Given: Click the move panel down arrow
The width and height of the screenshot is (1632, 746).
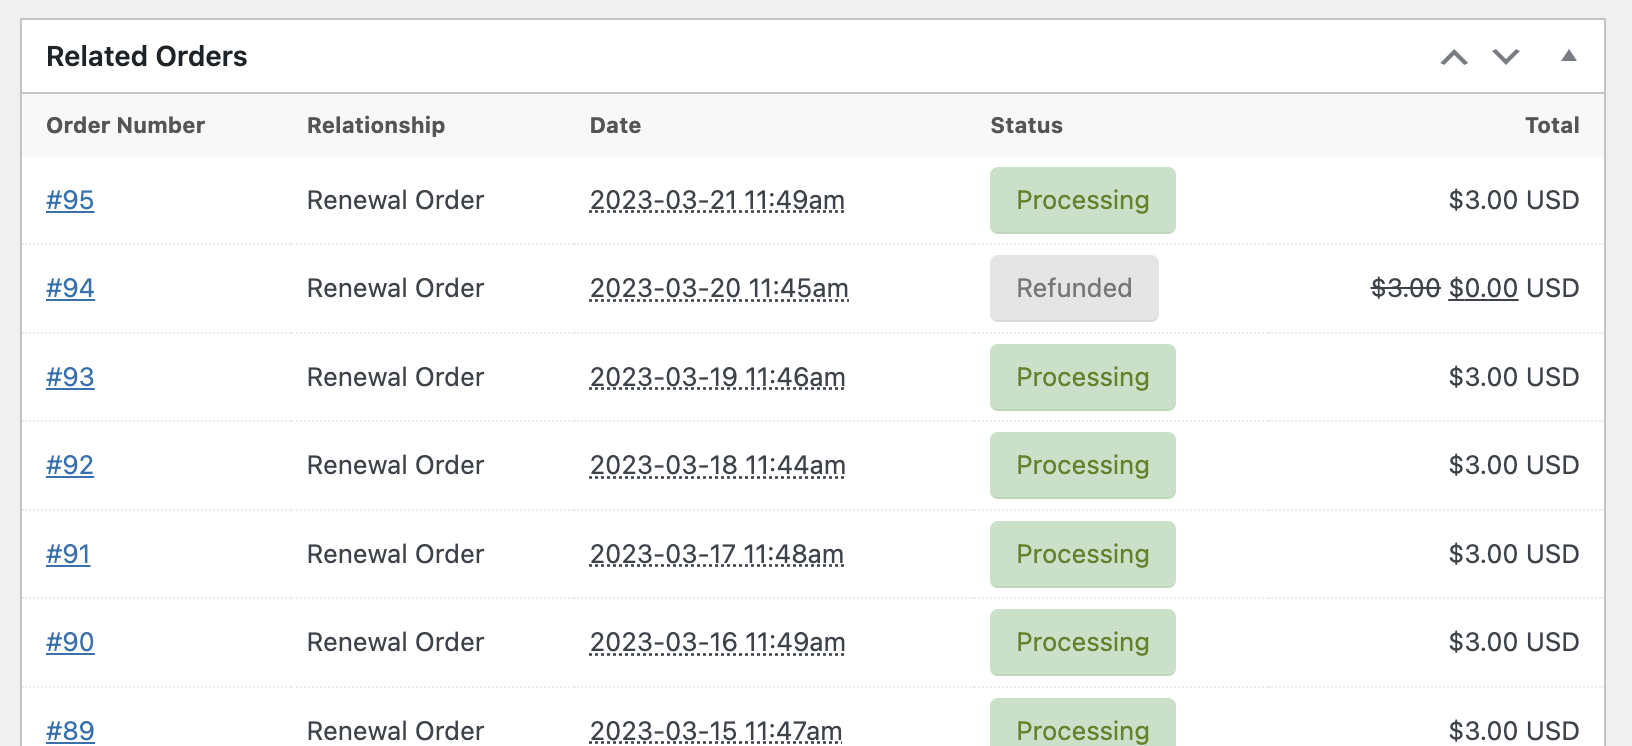Looking at the screenshot, I should click(x=1506, y=57).
